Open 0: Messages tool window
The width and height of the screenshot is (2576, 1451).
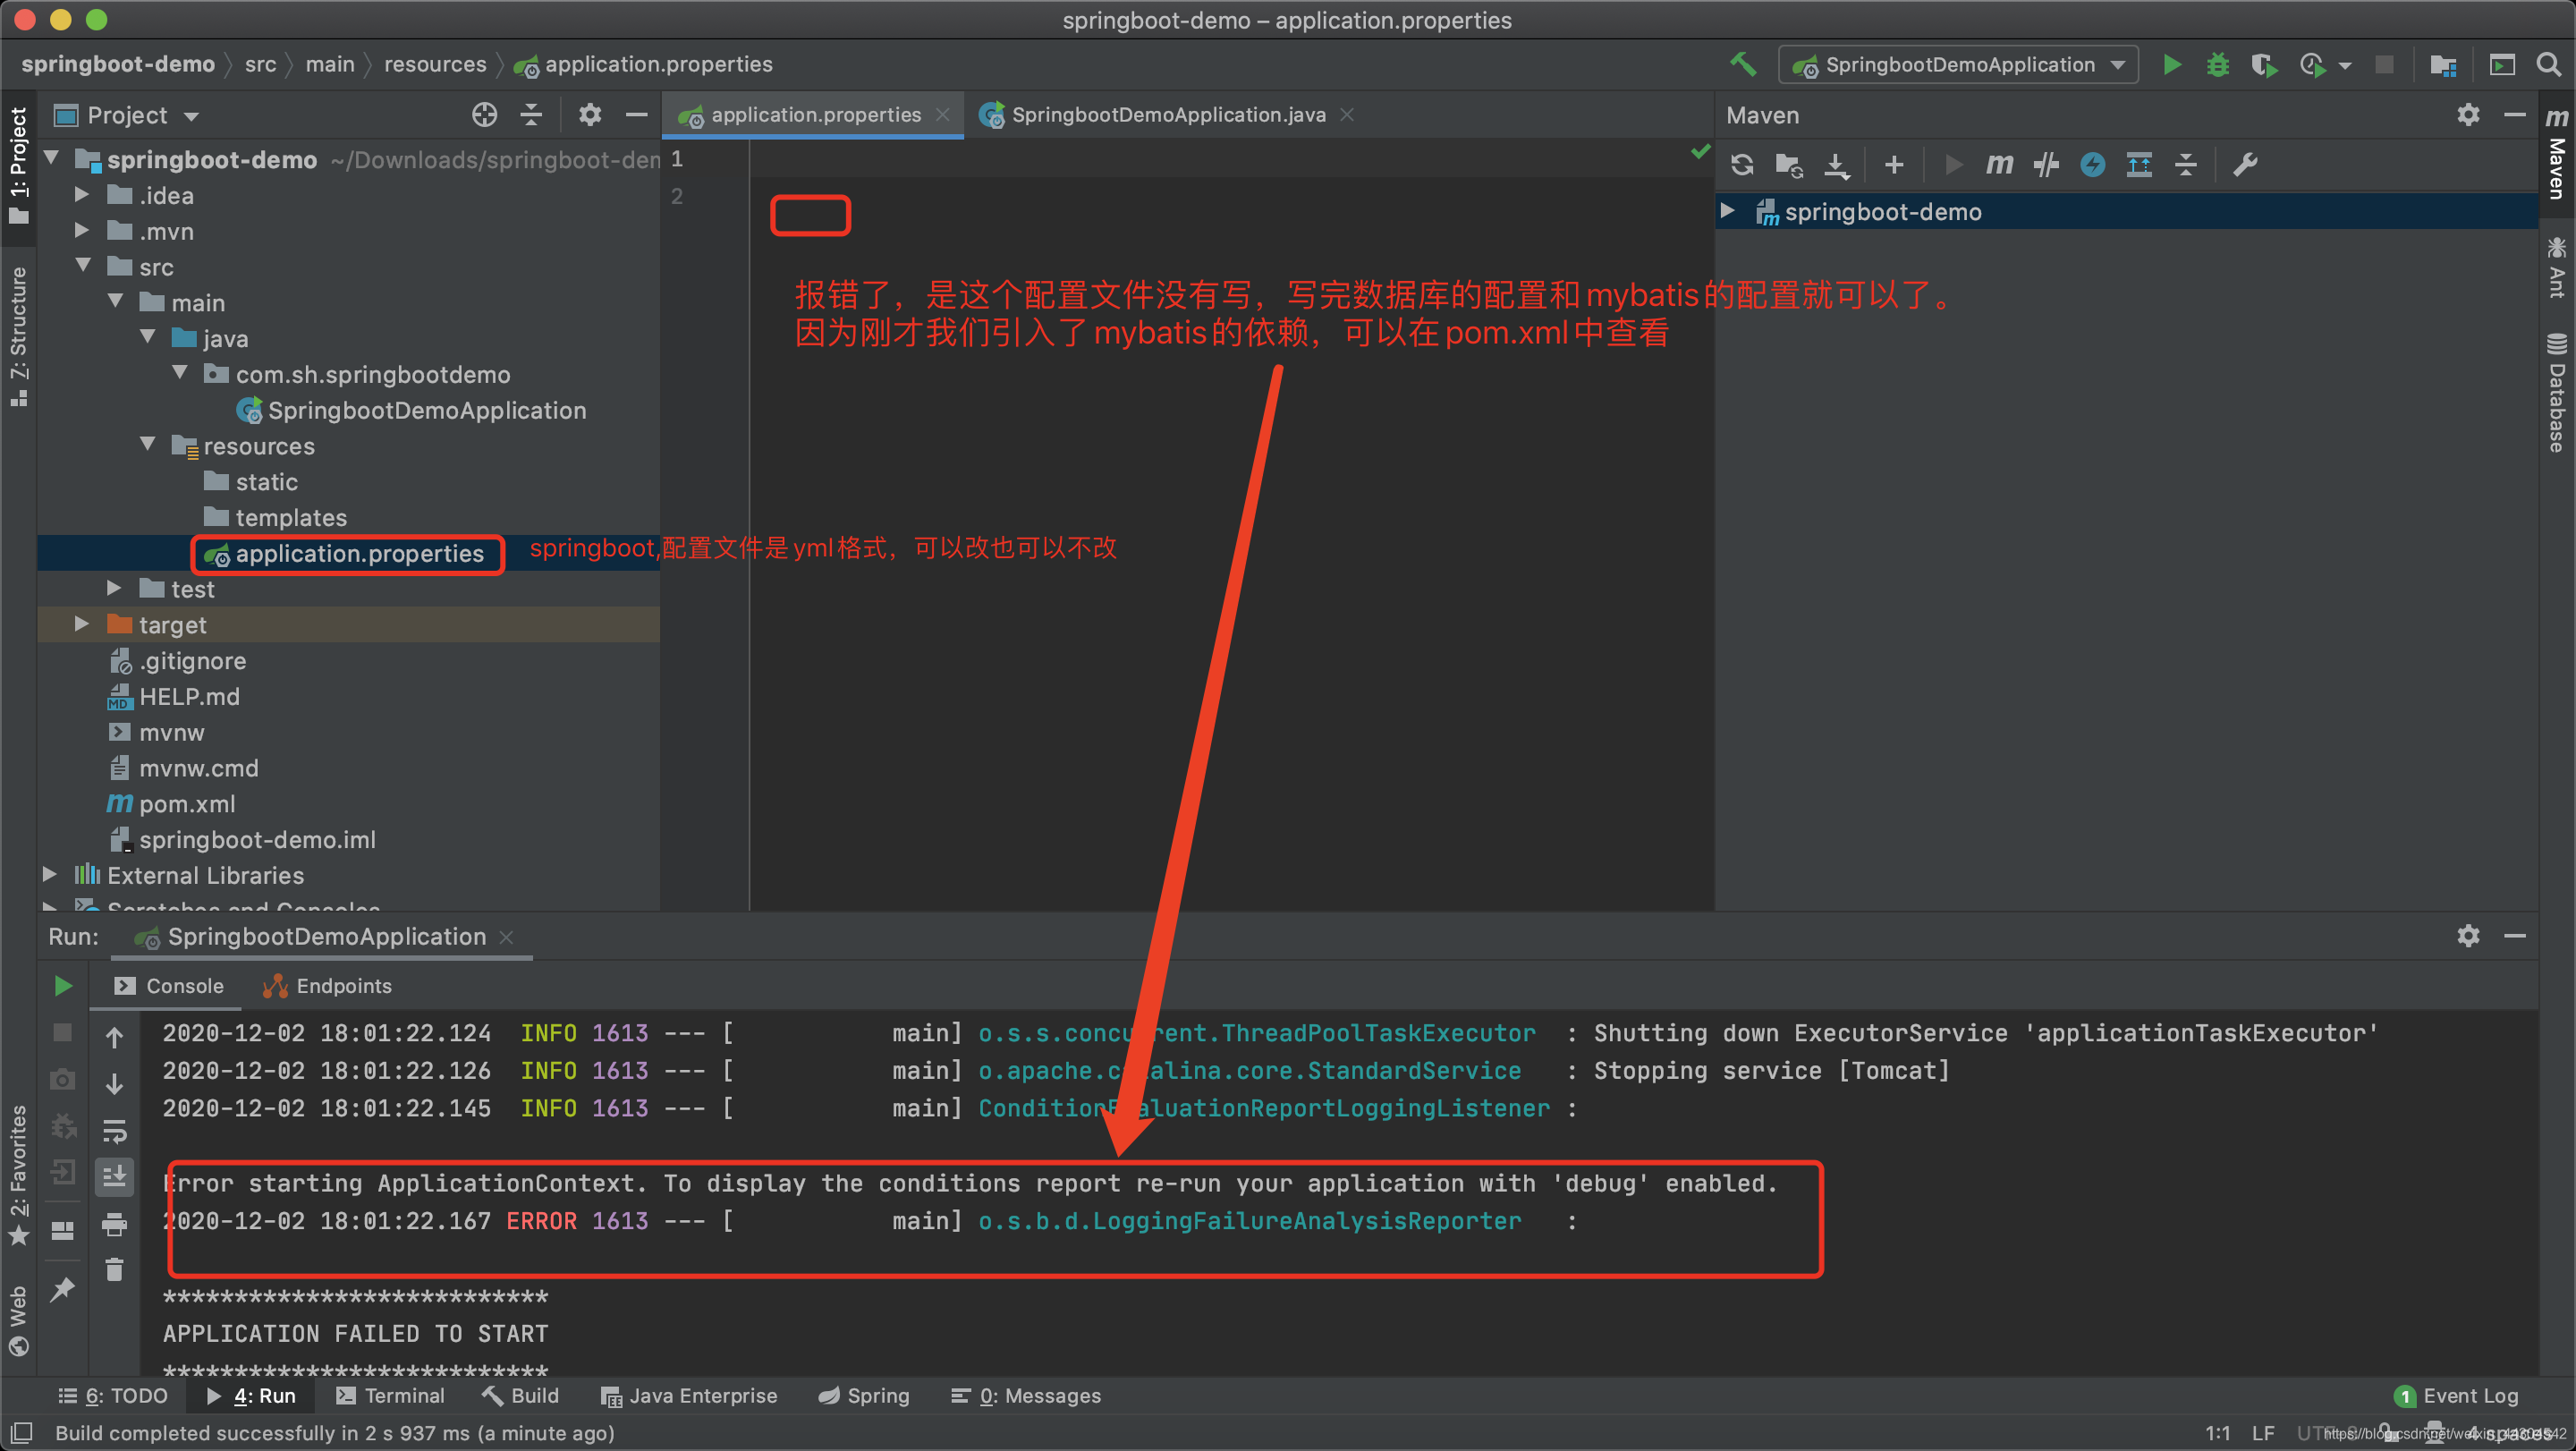(x=1026, y=1396)
